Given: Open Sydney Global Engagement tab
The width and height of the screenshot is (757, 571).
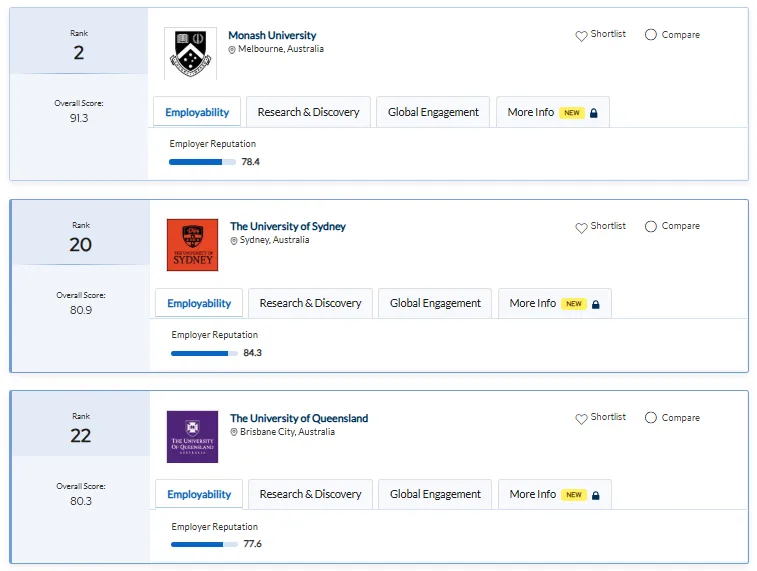Looking at the screenshot, I should [435, 303].
